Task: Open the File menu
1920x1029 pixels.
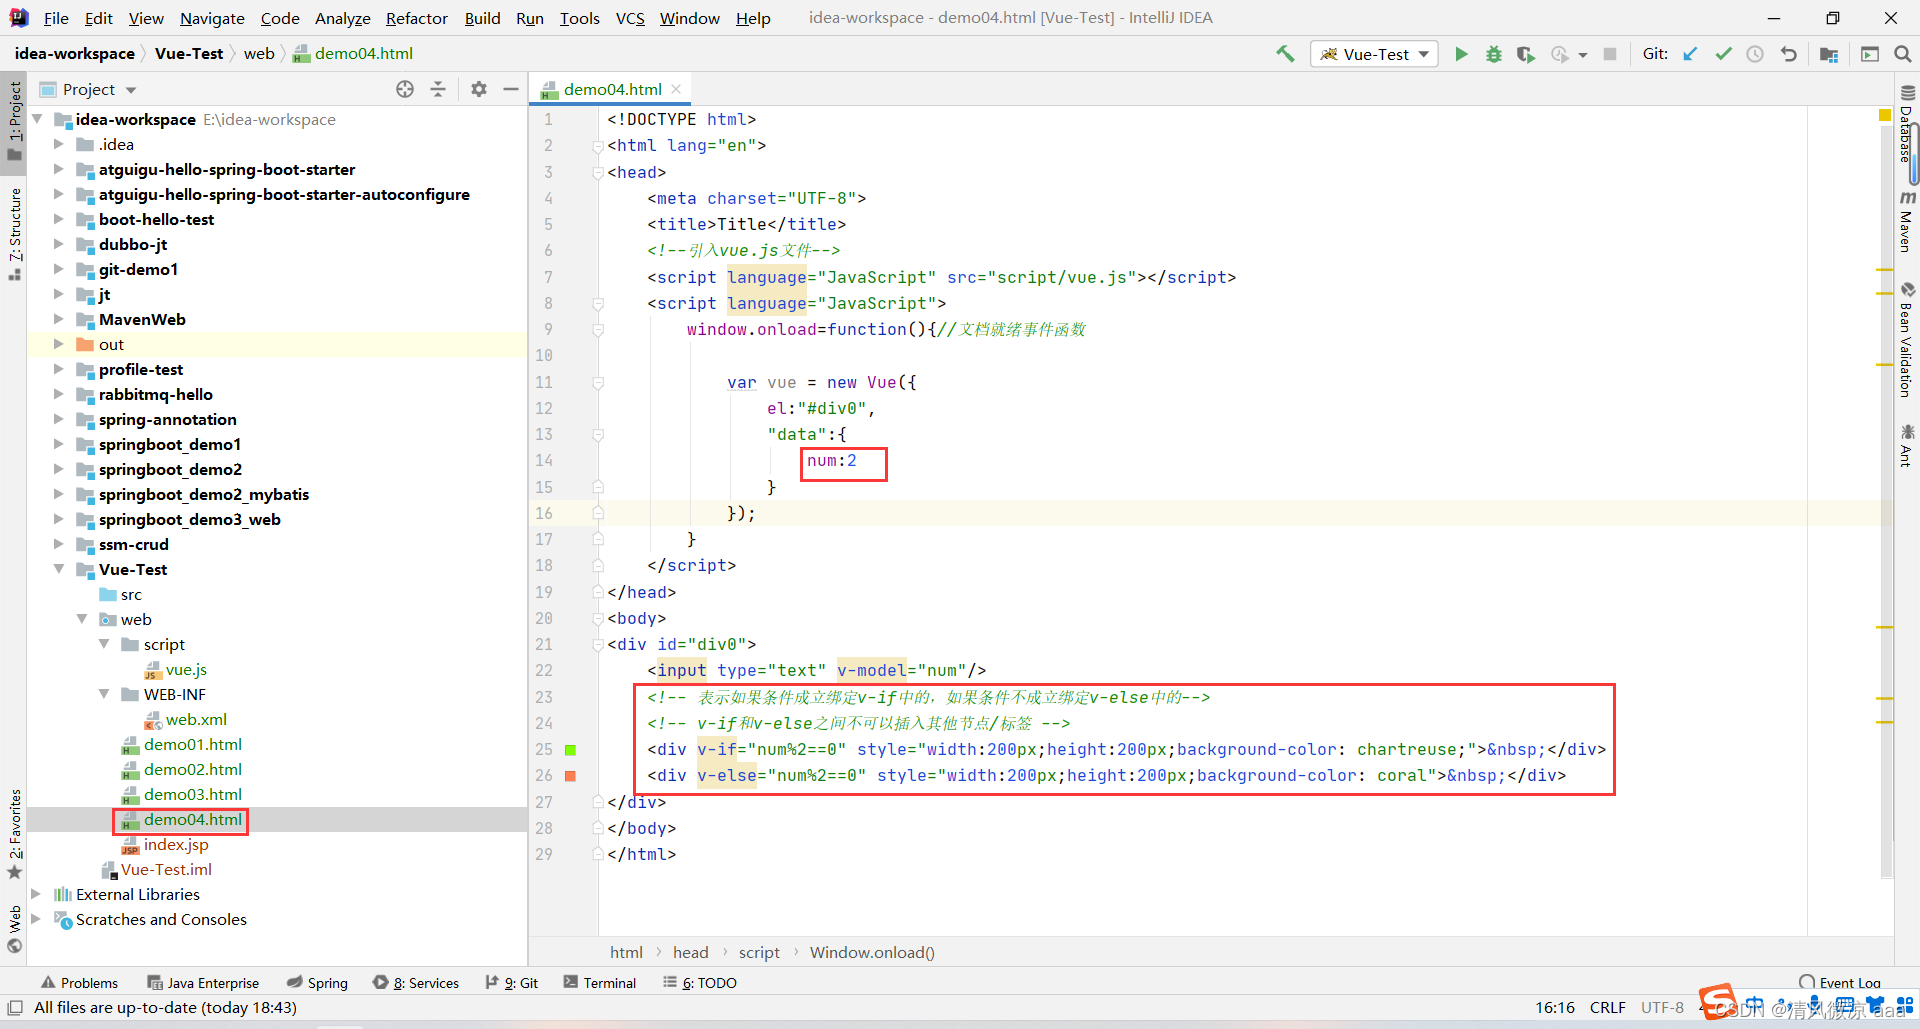Action: 56,18
